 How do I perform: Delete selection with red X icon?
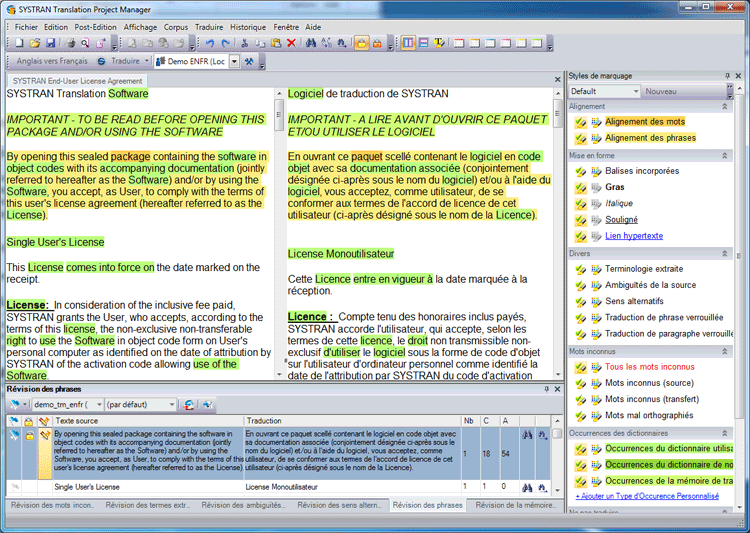pyautogui.click(x=291, y=44)
